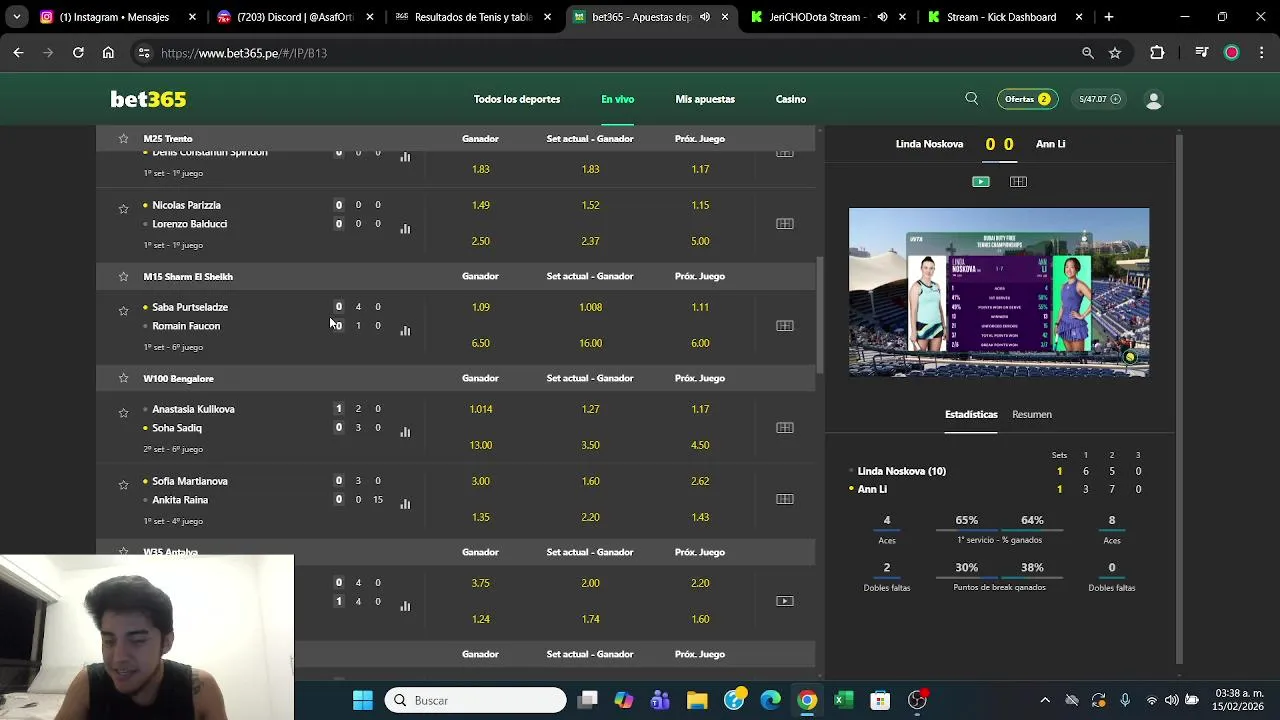Favorite the M25 Trento competition star
Viewport: 1280px width, 720px height.
[x=123, y=139]
